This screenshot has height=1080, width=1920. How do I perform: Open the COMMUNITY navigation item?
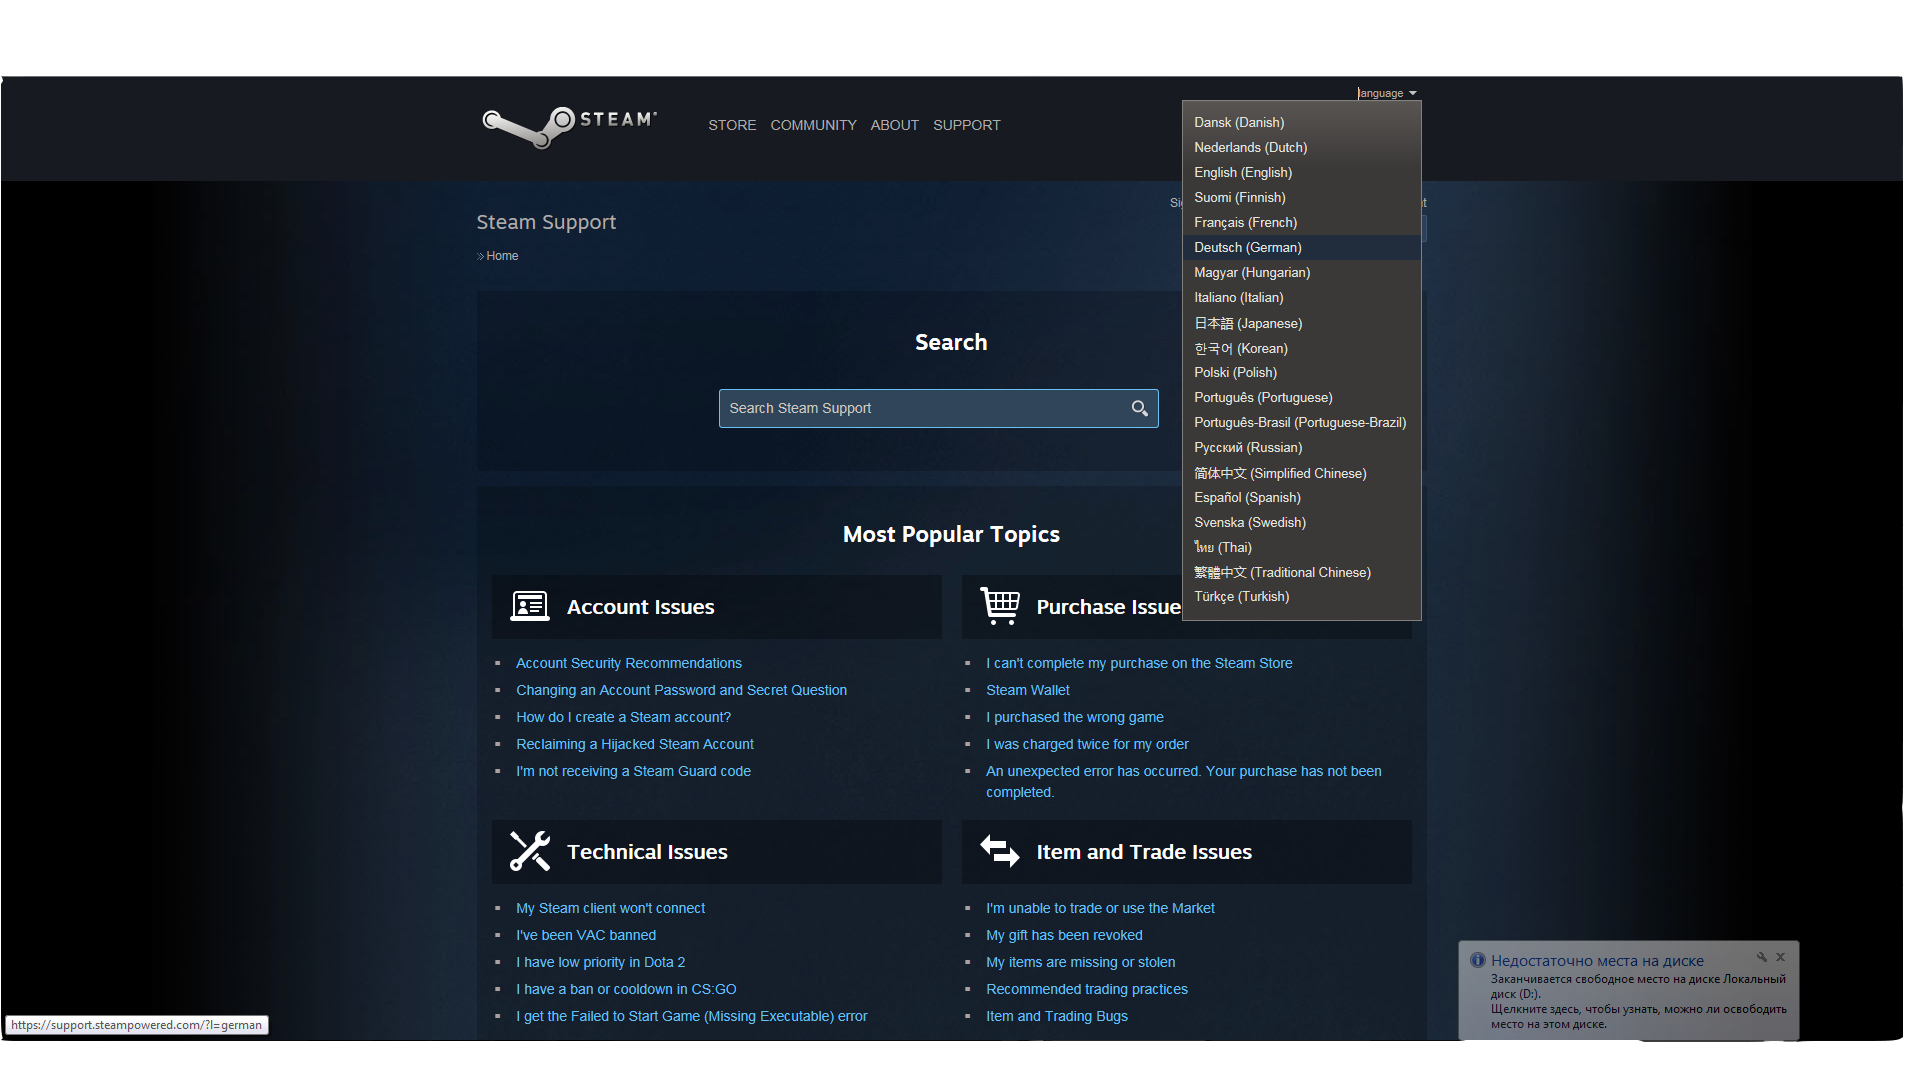813,125
